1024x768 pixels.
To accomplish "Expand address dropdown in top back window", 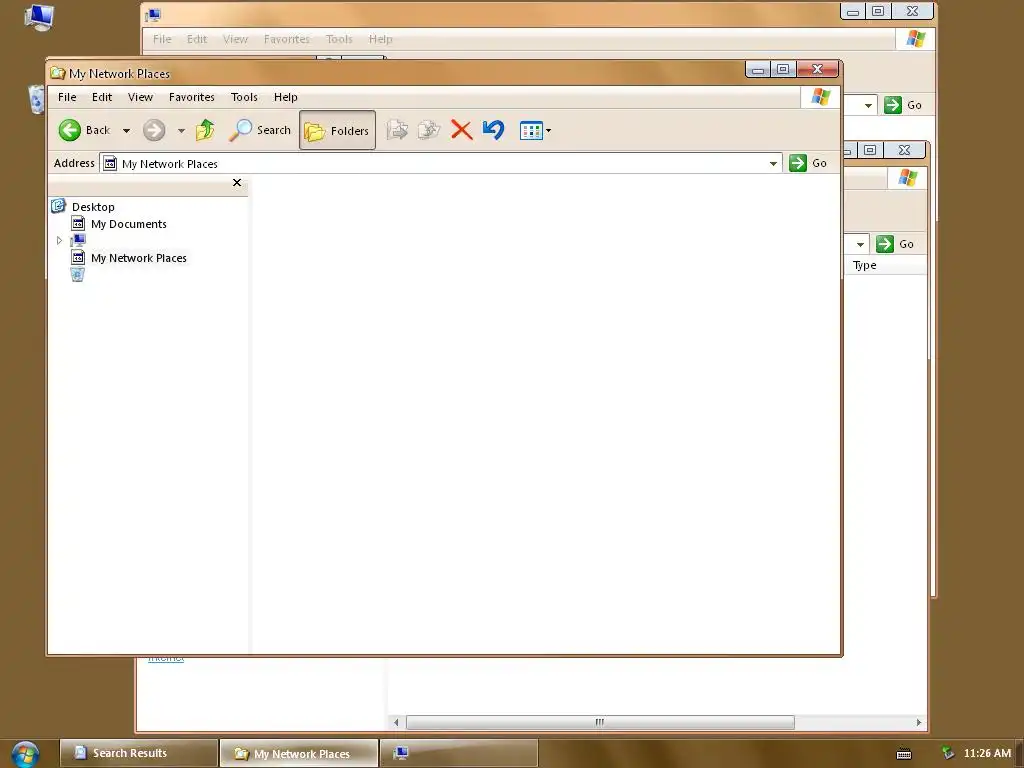I will [x=868, y=105].
